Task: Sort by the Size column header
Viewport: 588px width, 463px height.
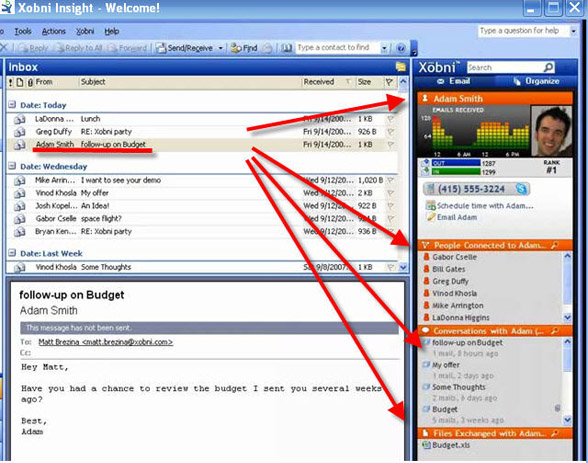Action: tap(364, 82)
